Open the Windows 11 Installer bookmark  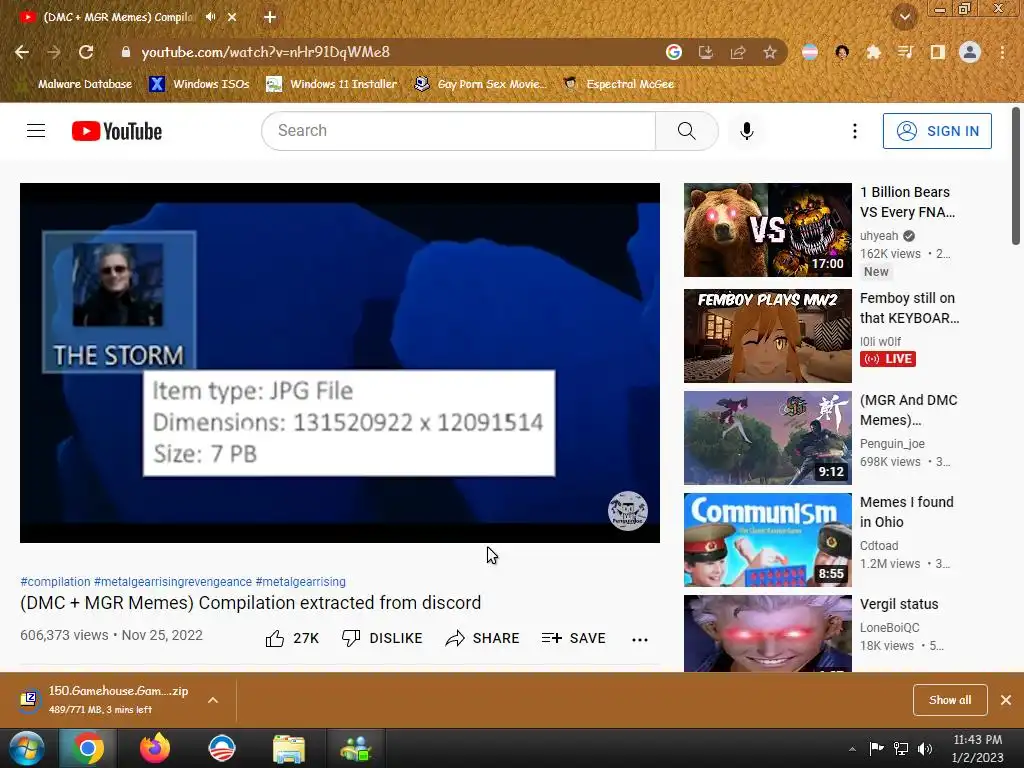pos(332,84)
